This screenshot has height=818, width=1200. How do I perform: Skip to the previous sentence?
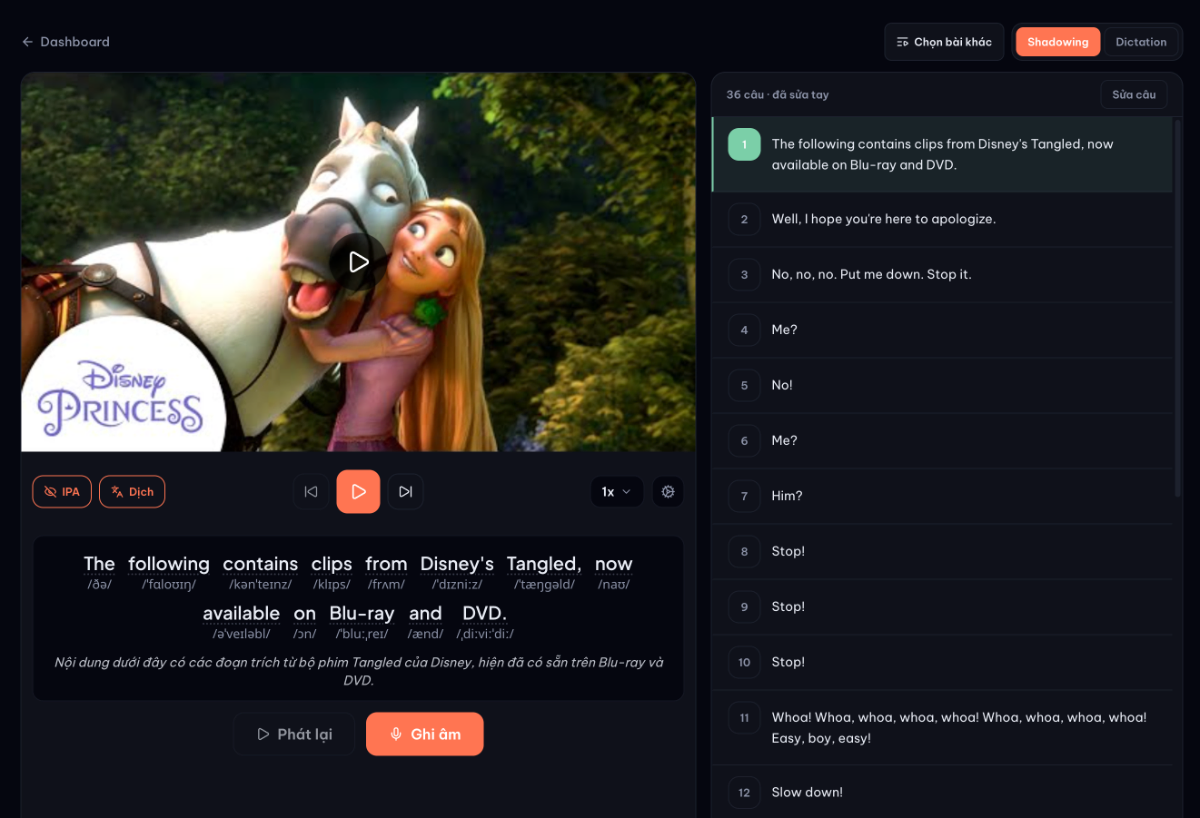point(311,492)
